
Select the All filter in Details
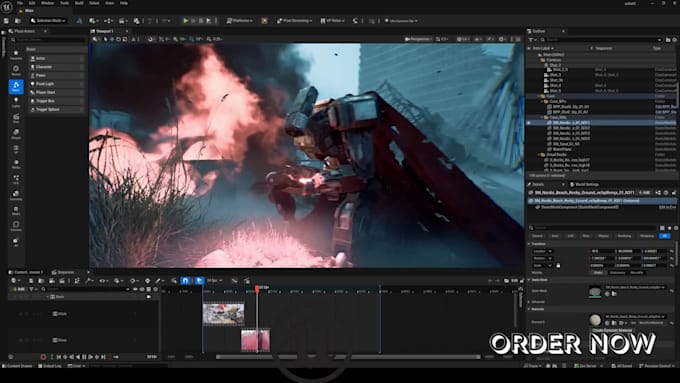tap(665, 236)
